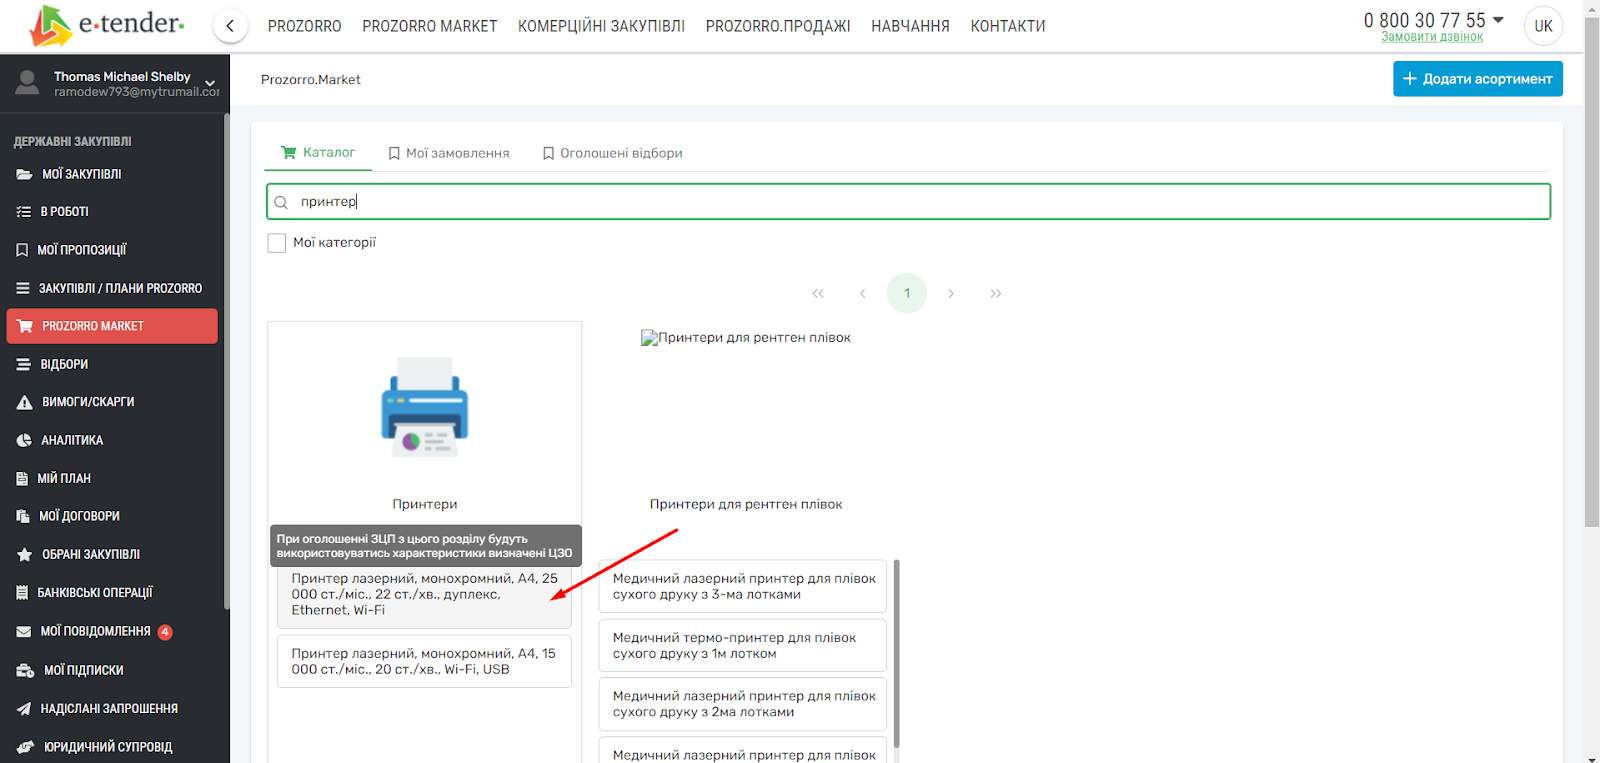Click the folder icon beside Мої закупівлі
This screenshot has width=1600, height=763.
24,174
